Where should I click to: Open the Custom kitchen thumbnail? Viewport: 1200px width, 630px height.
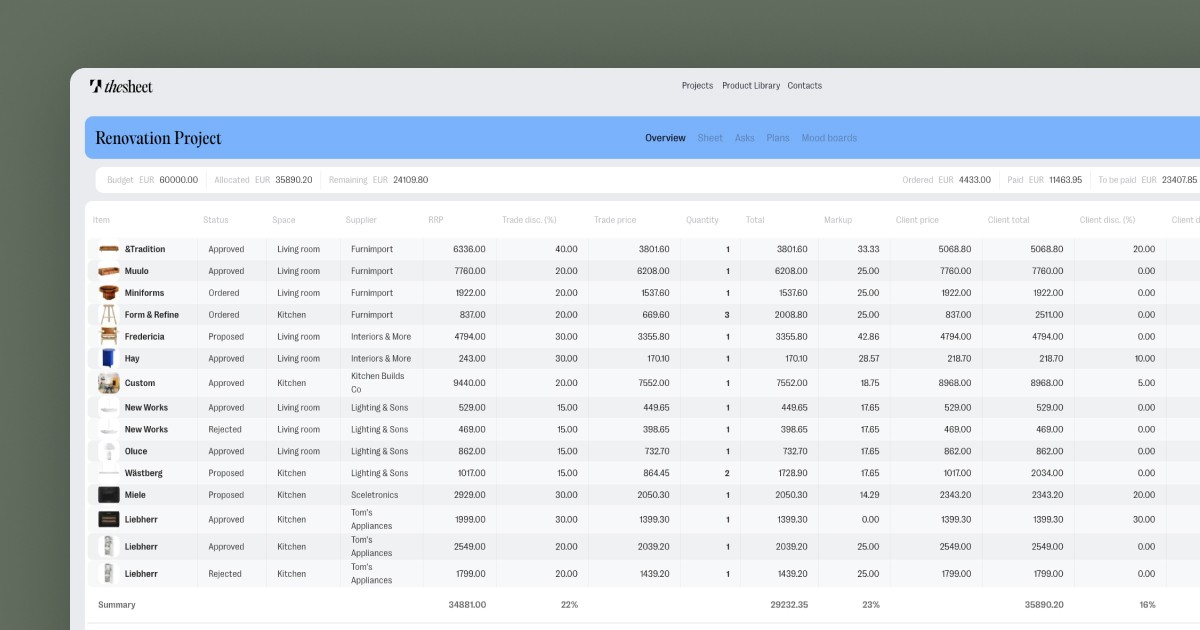(109, 383)
